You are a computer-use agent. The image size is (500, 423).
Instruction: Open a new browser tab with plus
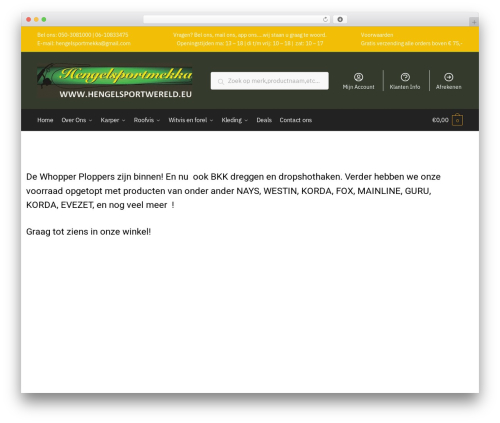pos(474,22)
